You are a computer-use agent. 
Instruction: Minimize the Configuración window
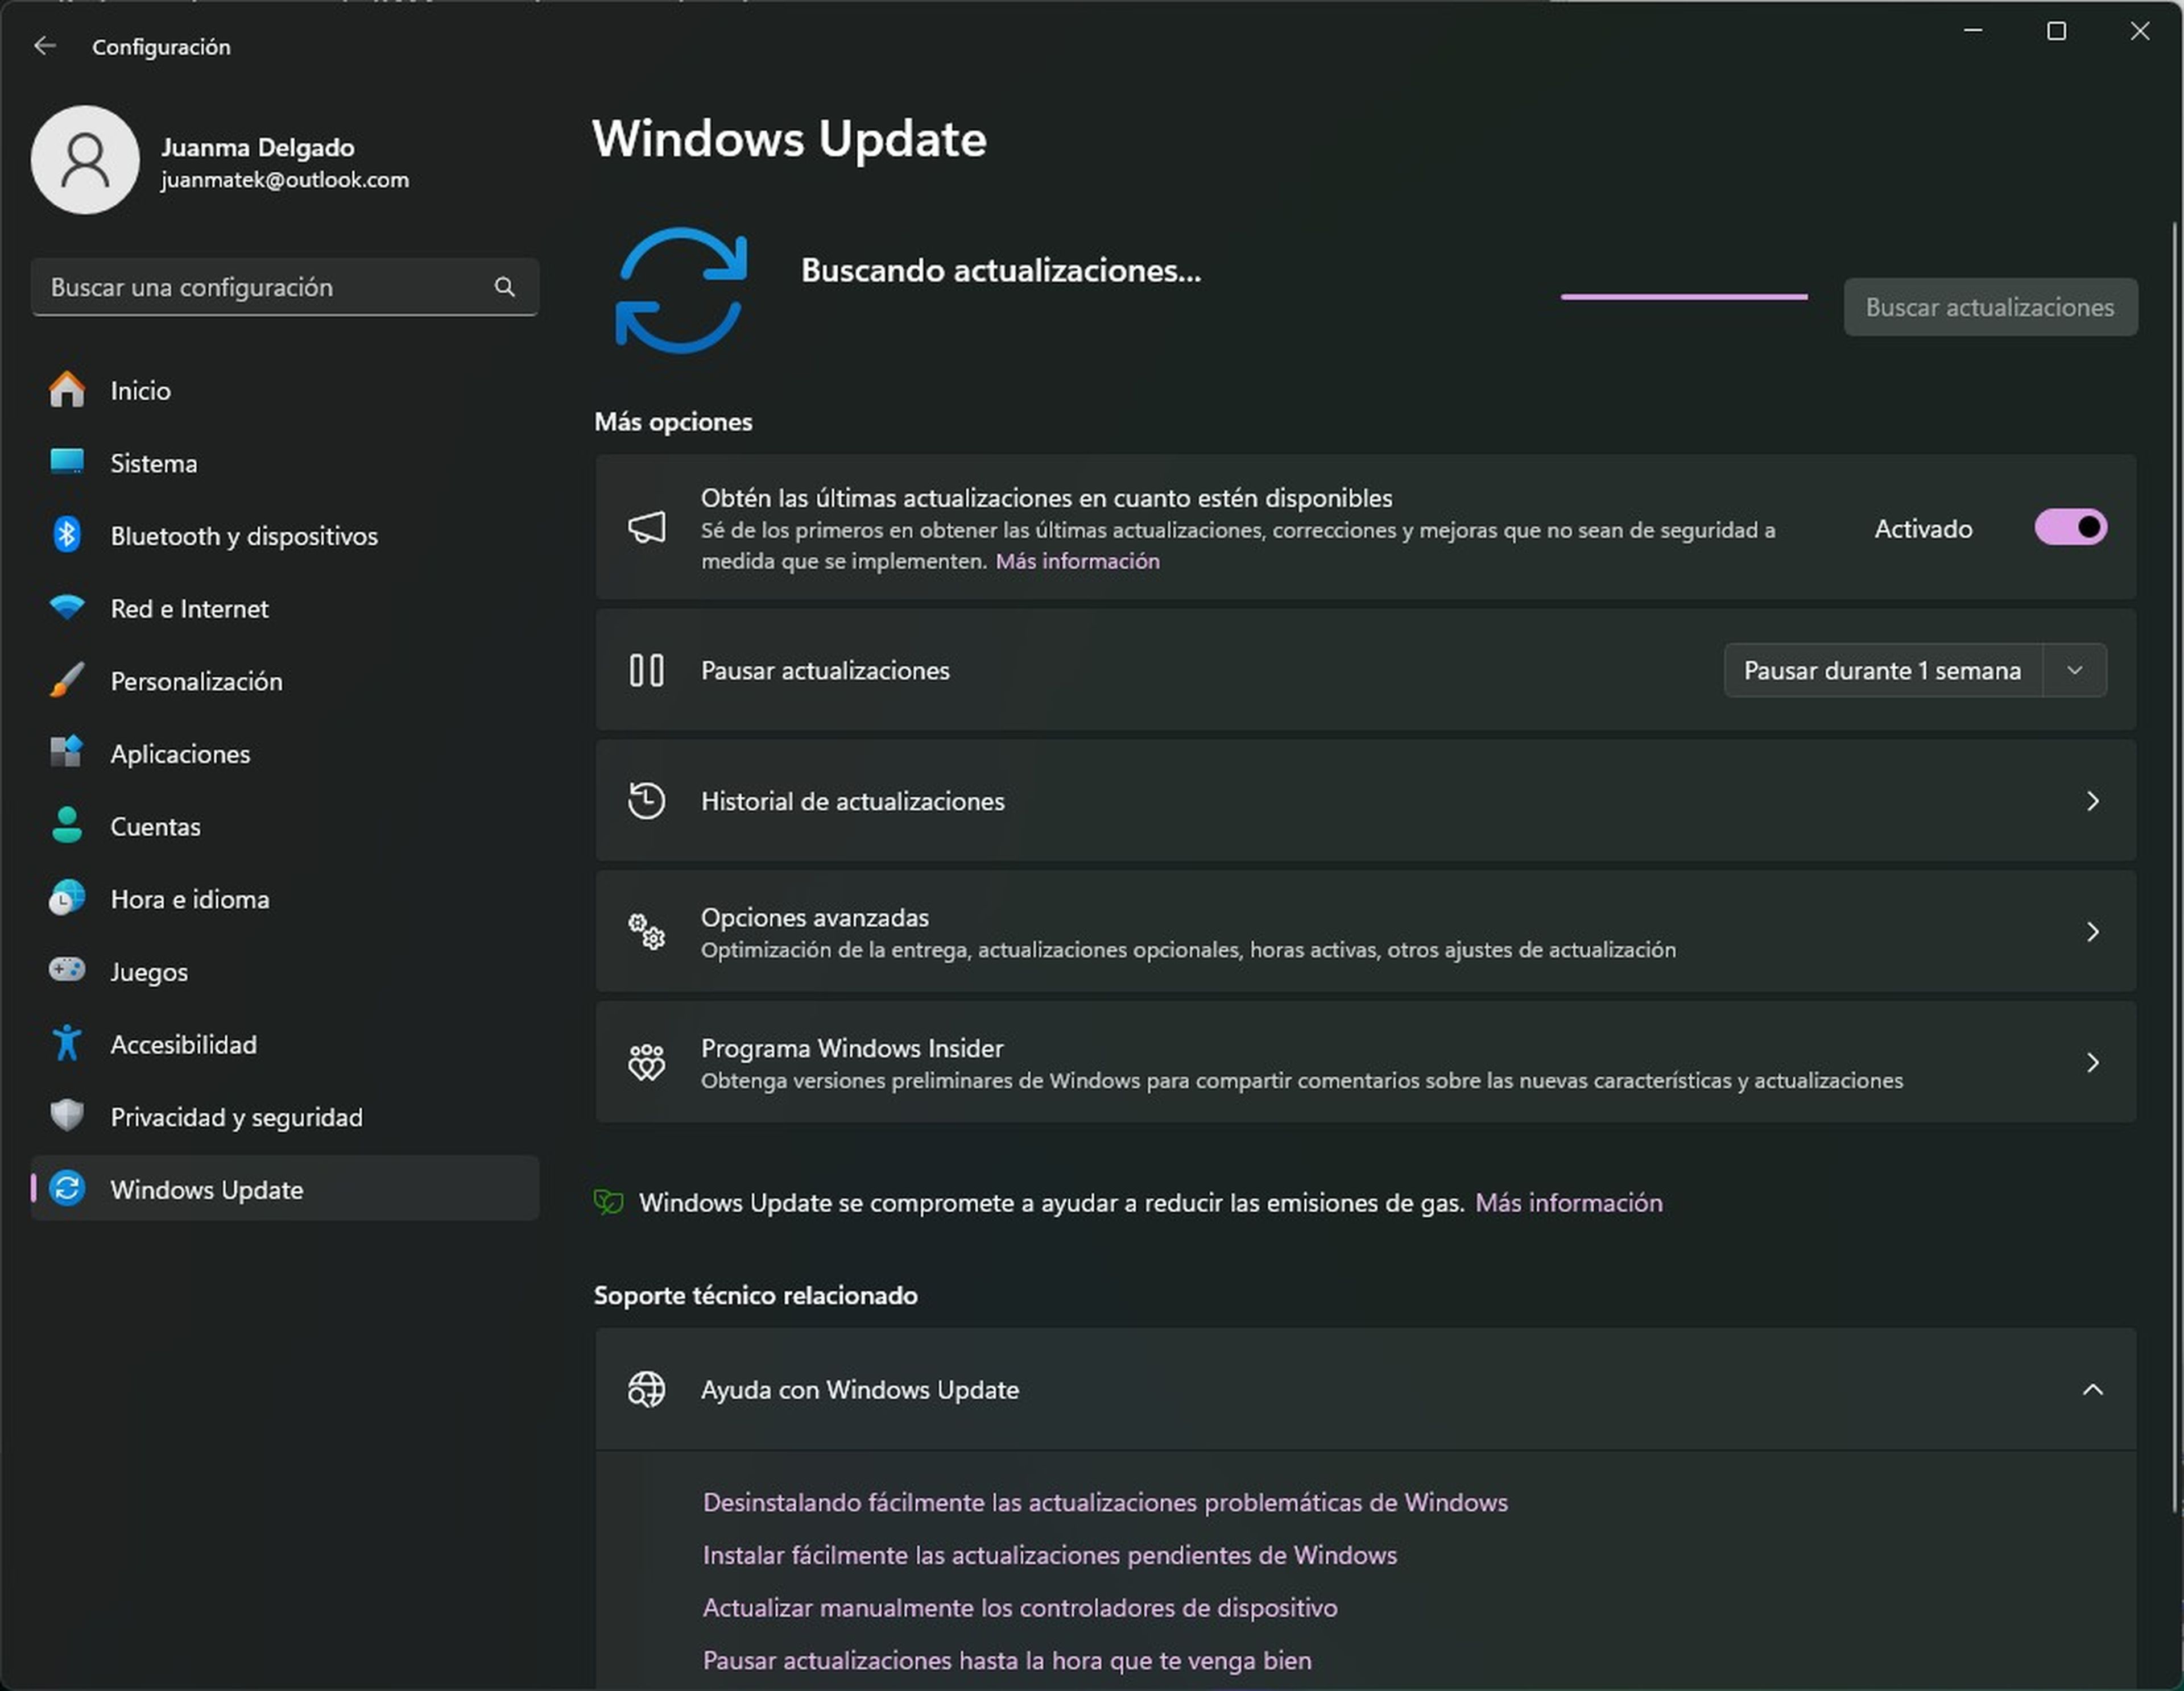pyautogui.click(x=1973, y=31)
